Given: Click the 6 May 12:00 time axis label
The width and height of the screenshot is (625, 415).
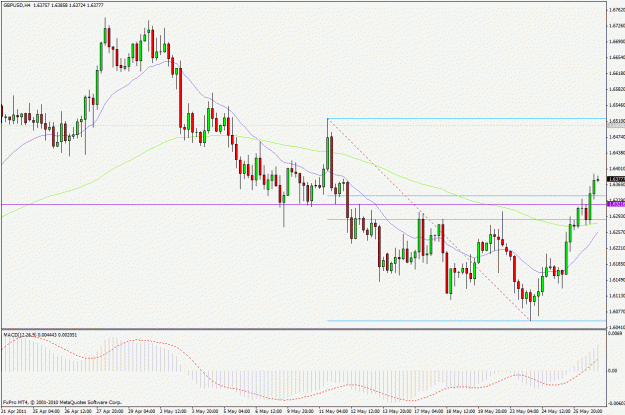Looking at the screenshot, I should pyautogui.click(x=268, y=411).
